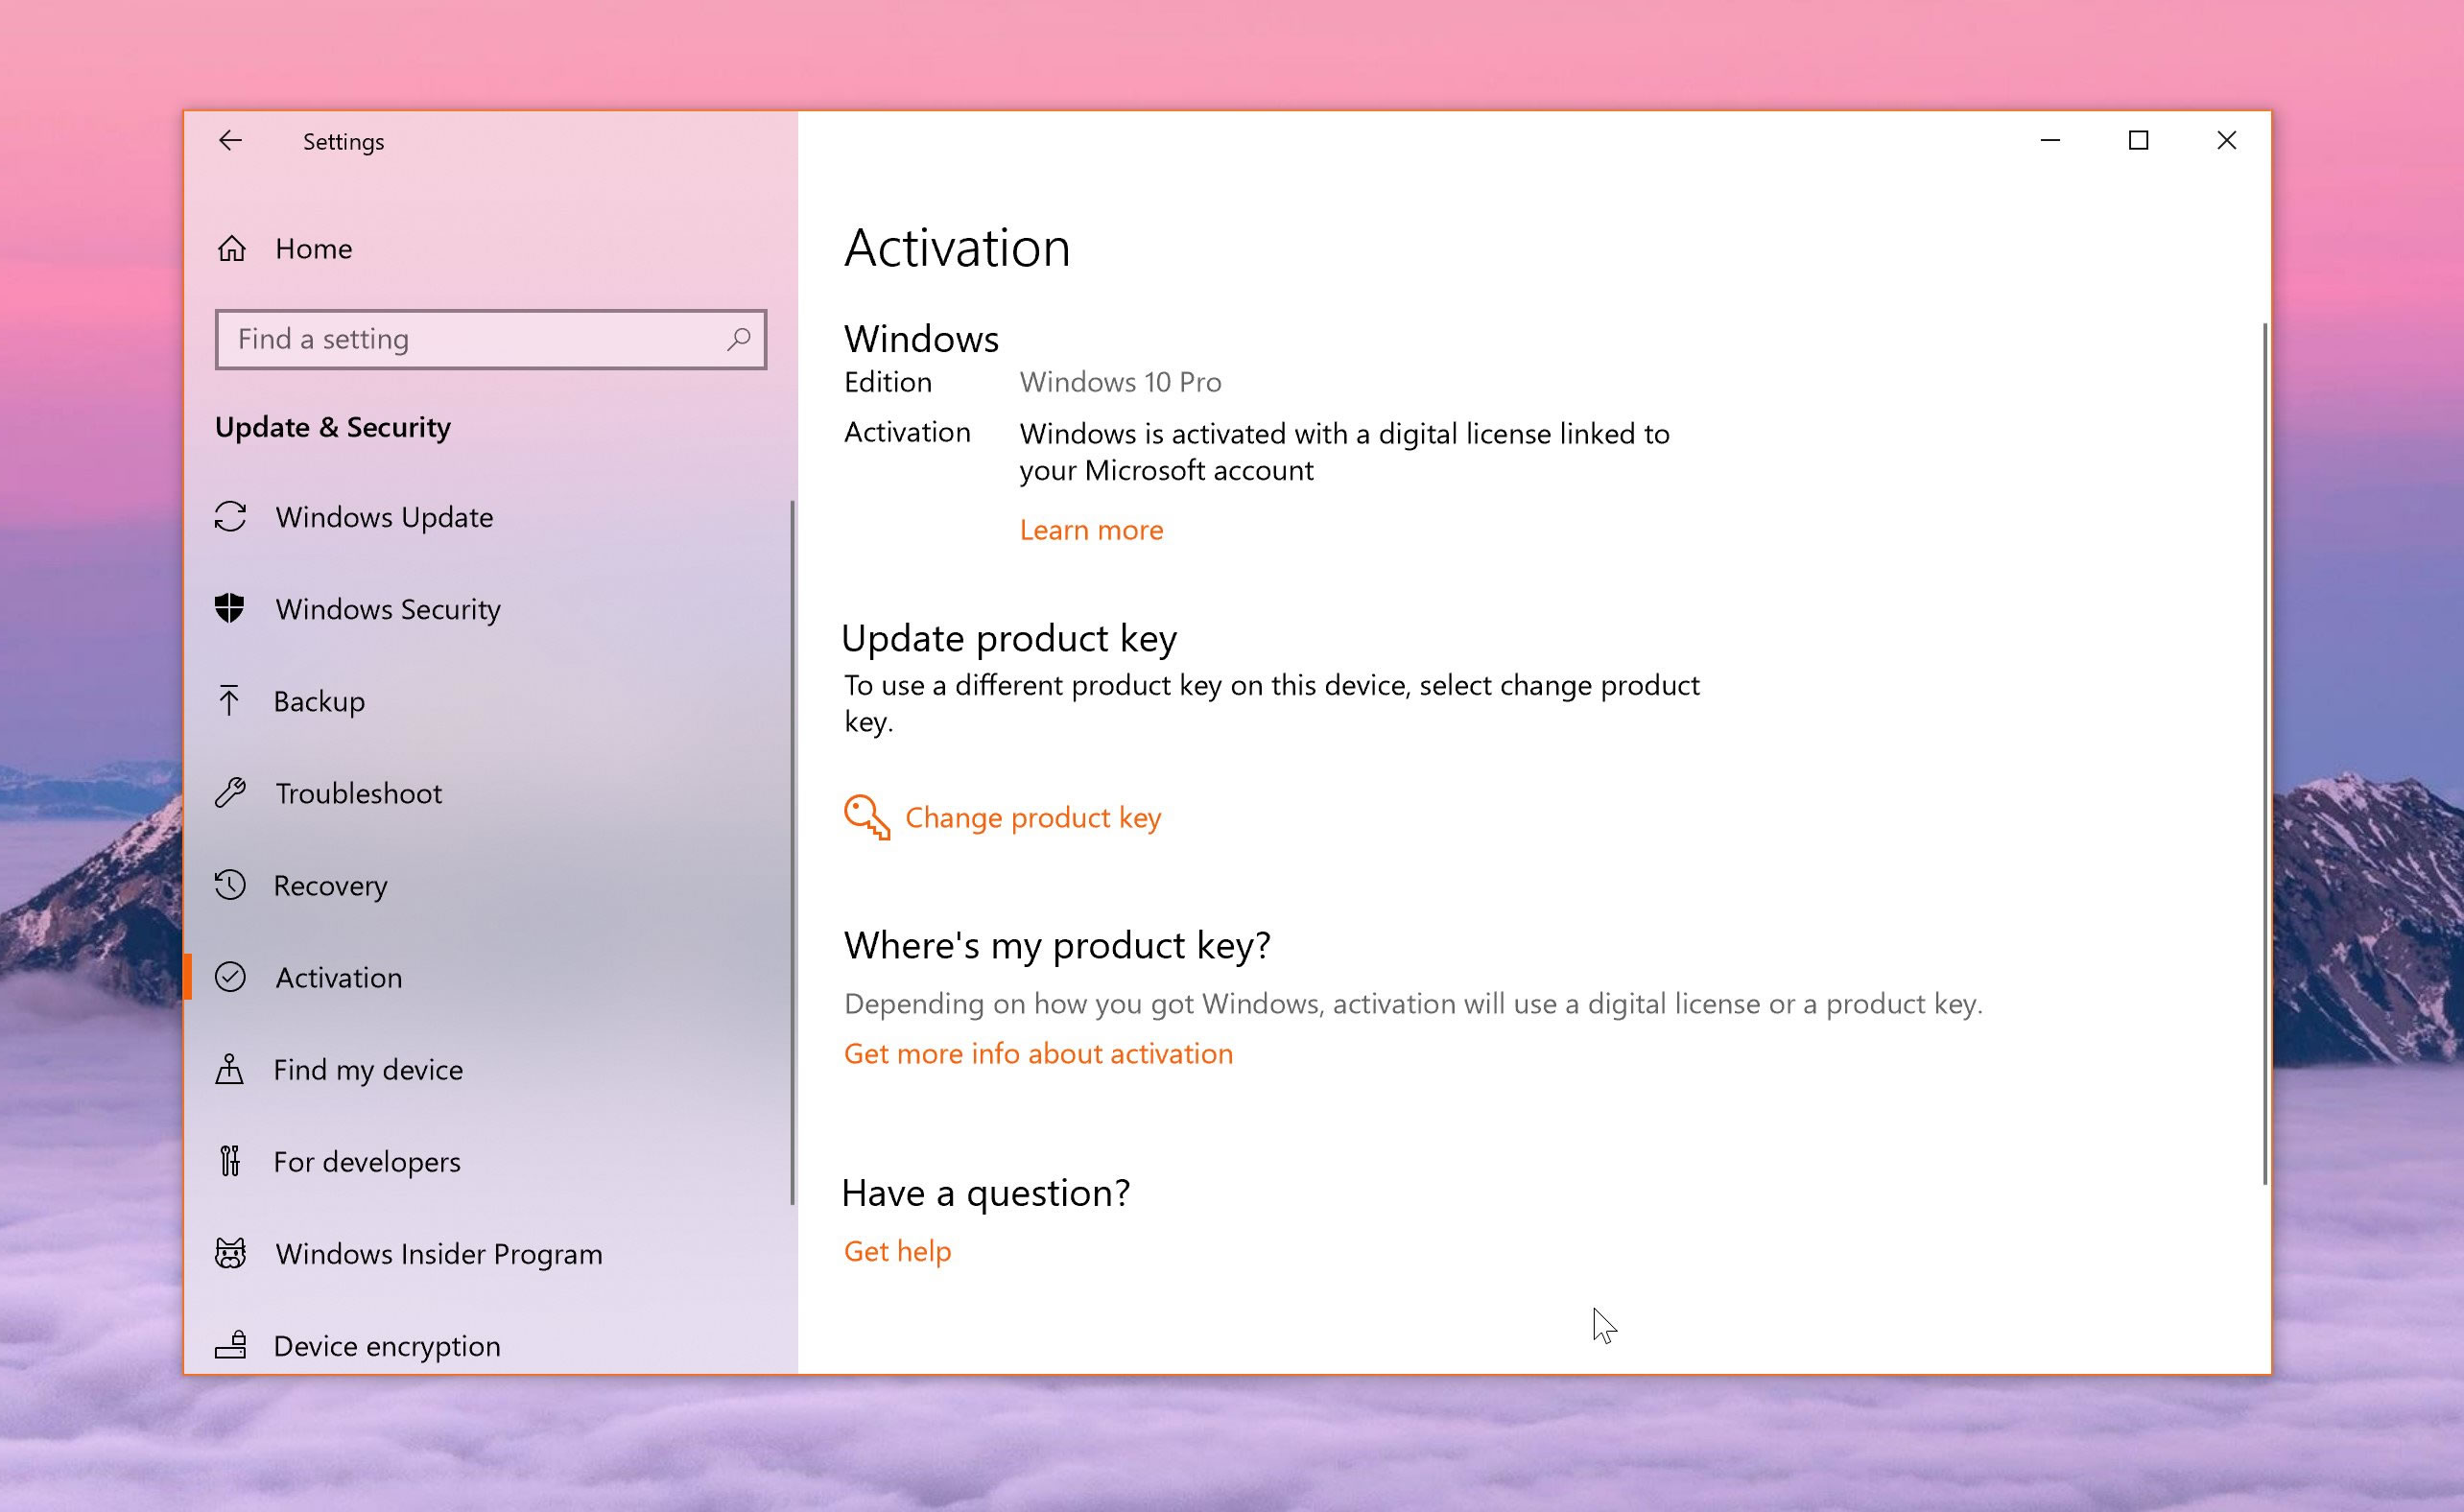Screen dimensions: 2464x1512
Task: Click the Activation checkmark circle icon
Action: (x=230, y=977)
